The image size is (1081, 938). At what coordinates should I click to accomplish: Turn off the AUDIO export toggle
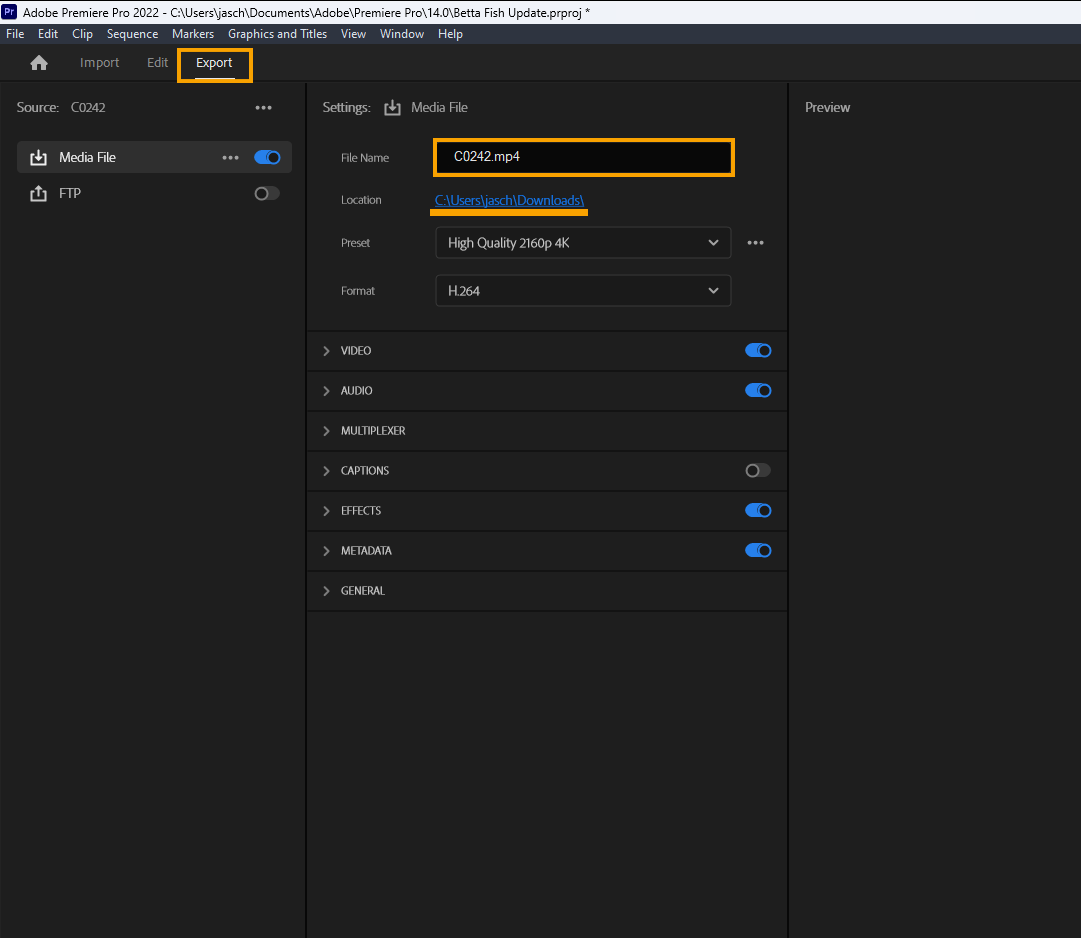[758, 391]
